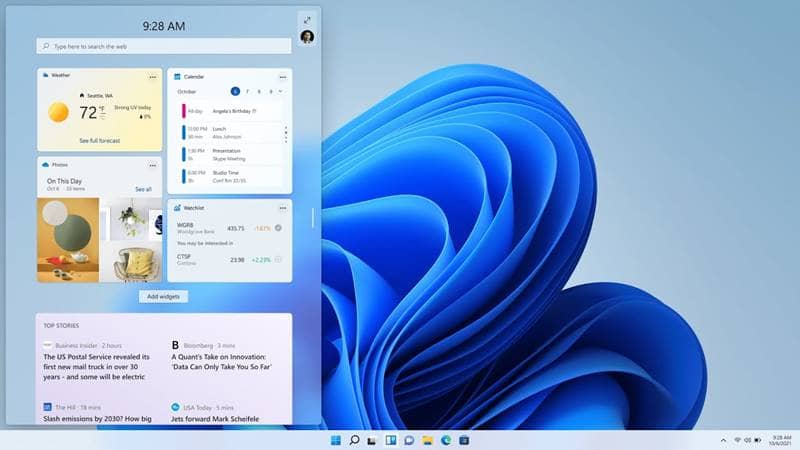Click the magnifier icon in the search box
800x450 pixels.
coord(46,46)
